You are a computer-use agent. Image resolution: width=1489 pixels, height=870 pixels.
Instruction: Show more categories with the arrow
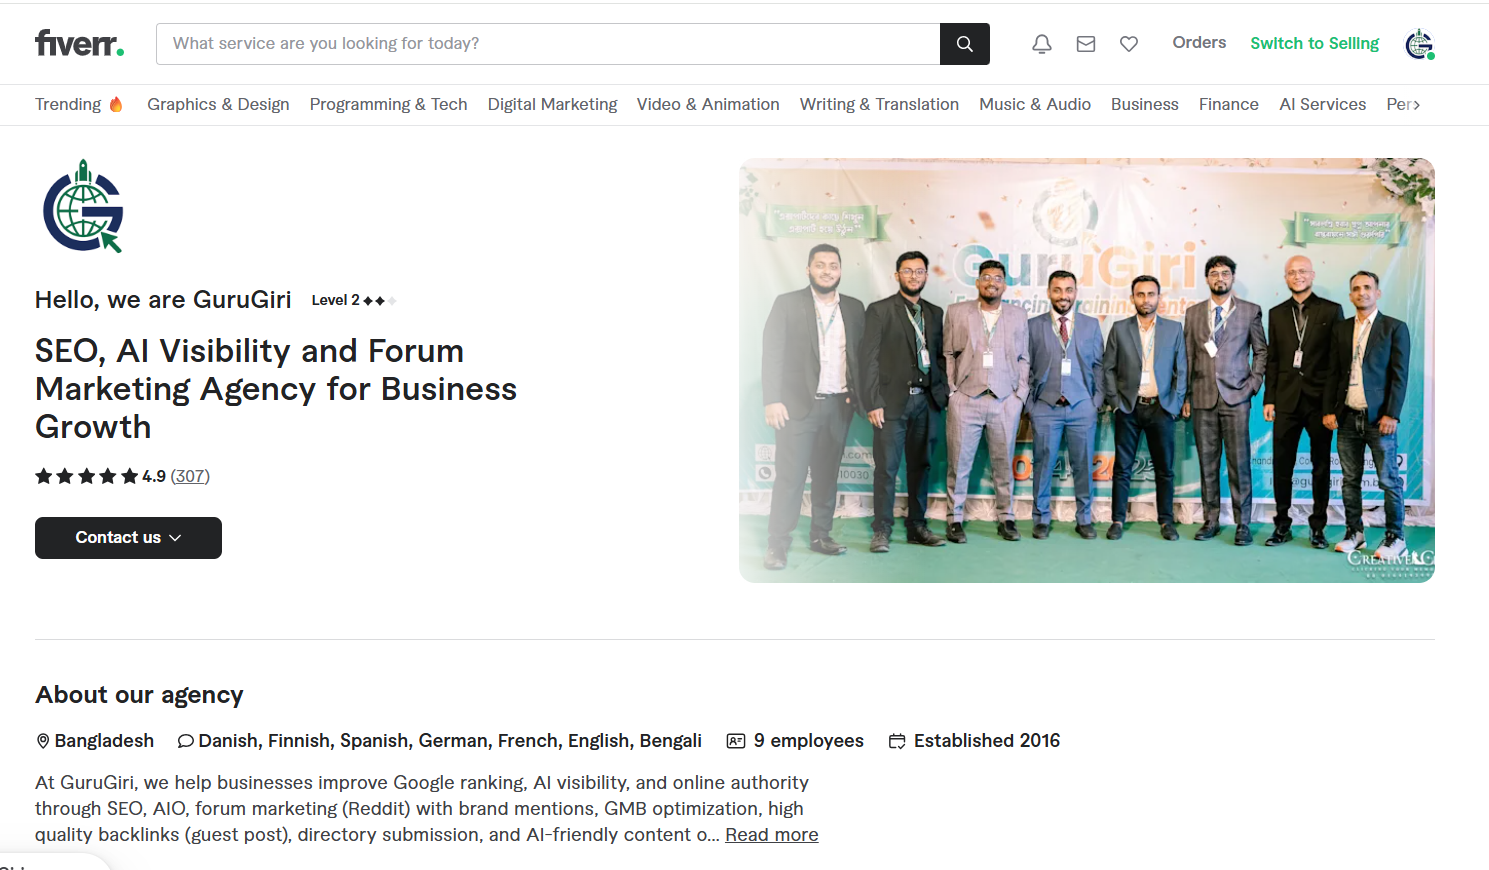coord(1415,104)
